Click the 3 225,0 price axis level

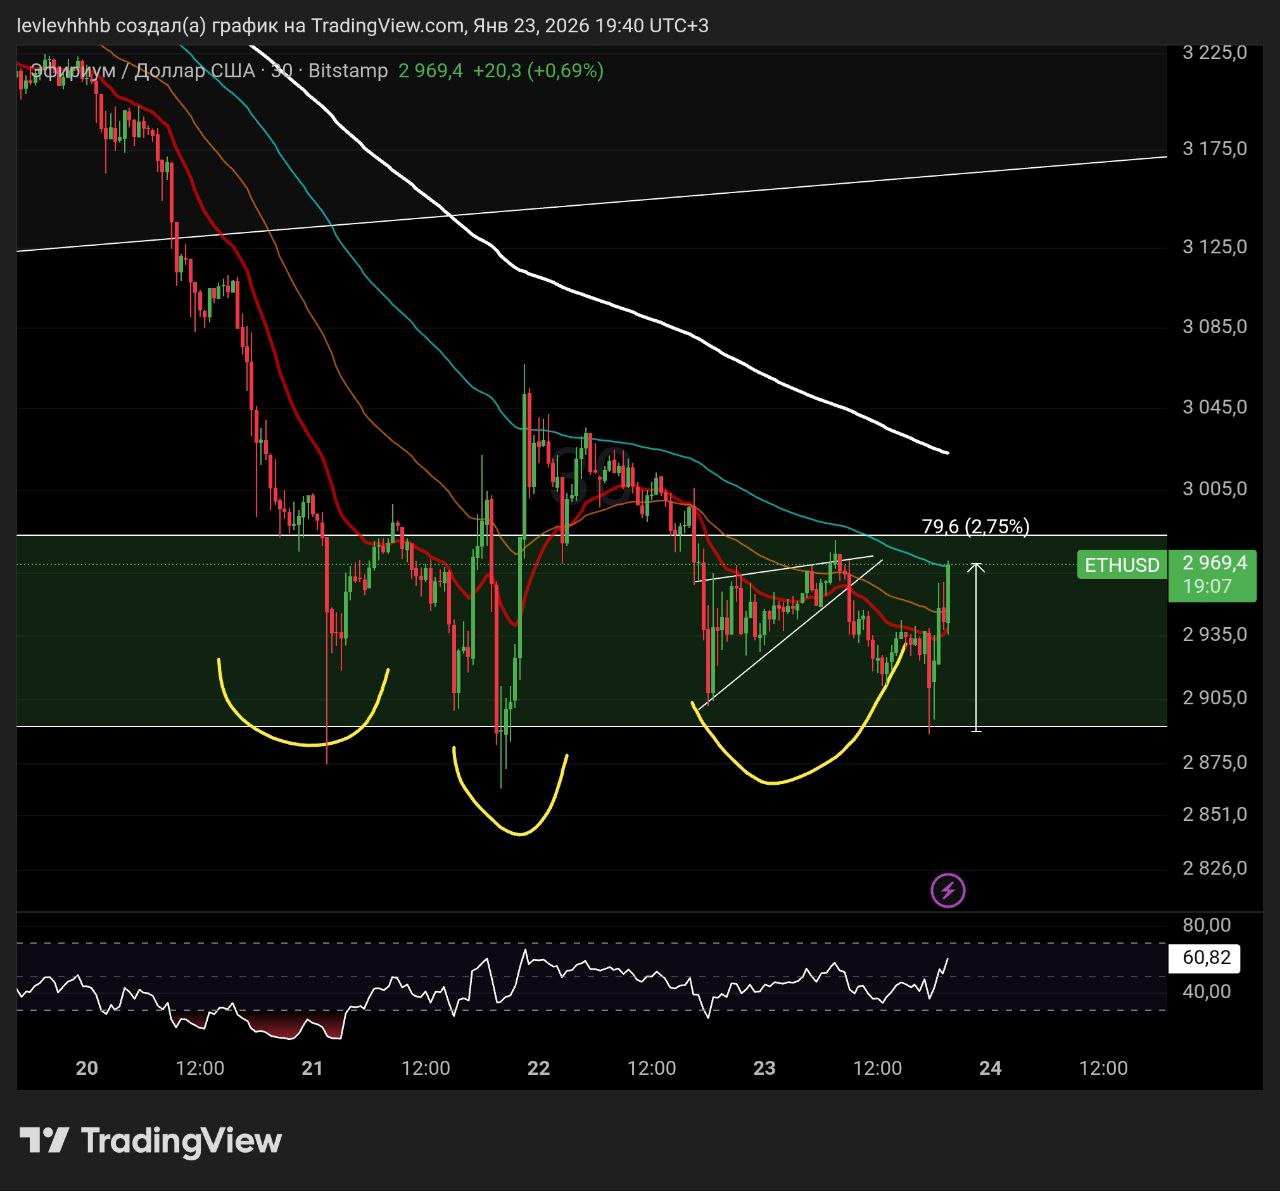point(1214,53)
